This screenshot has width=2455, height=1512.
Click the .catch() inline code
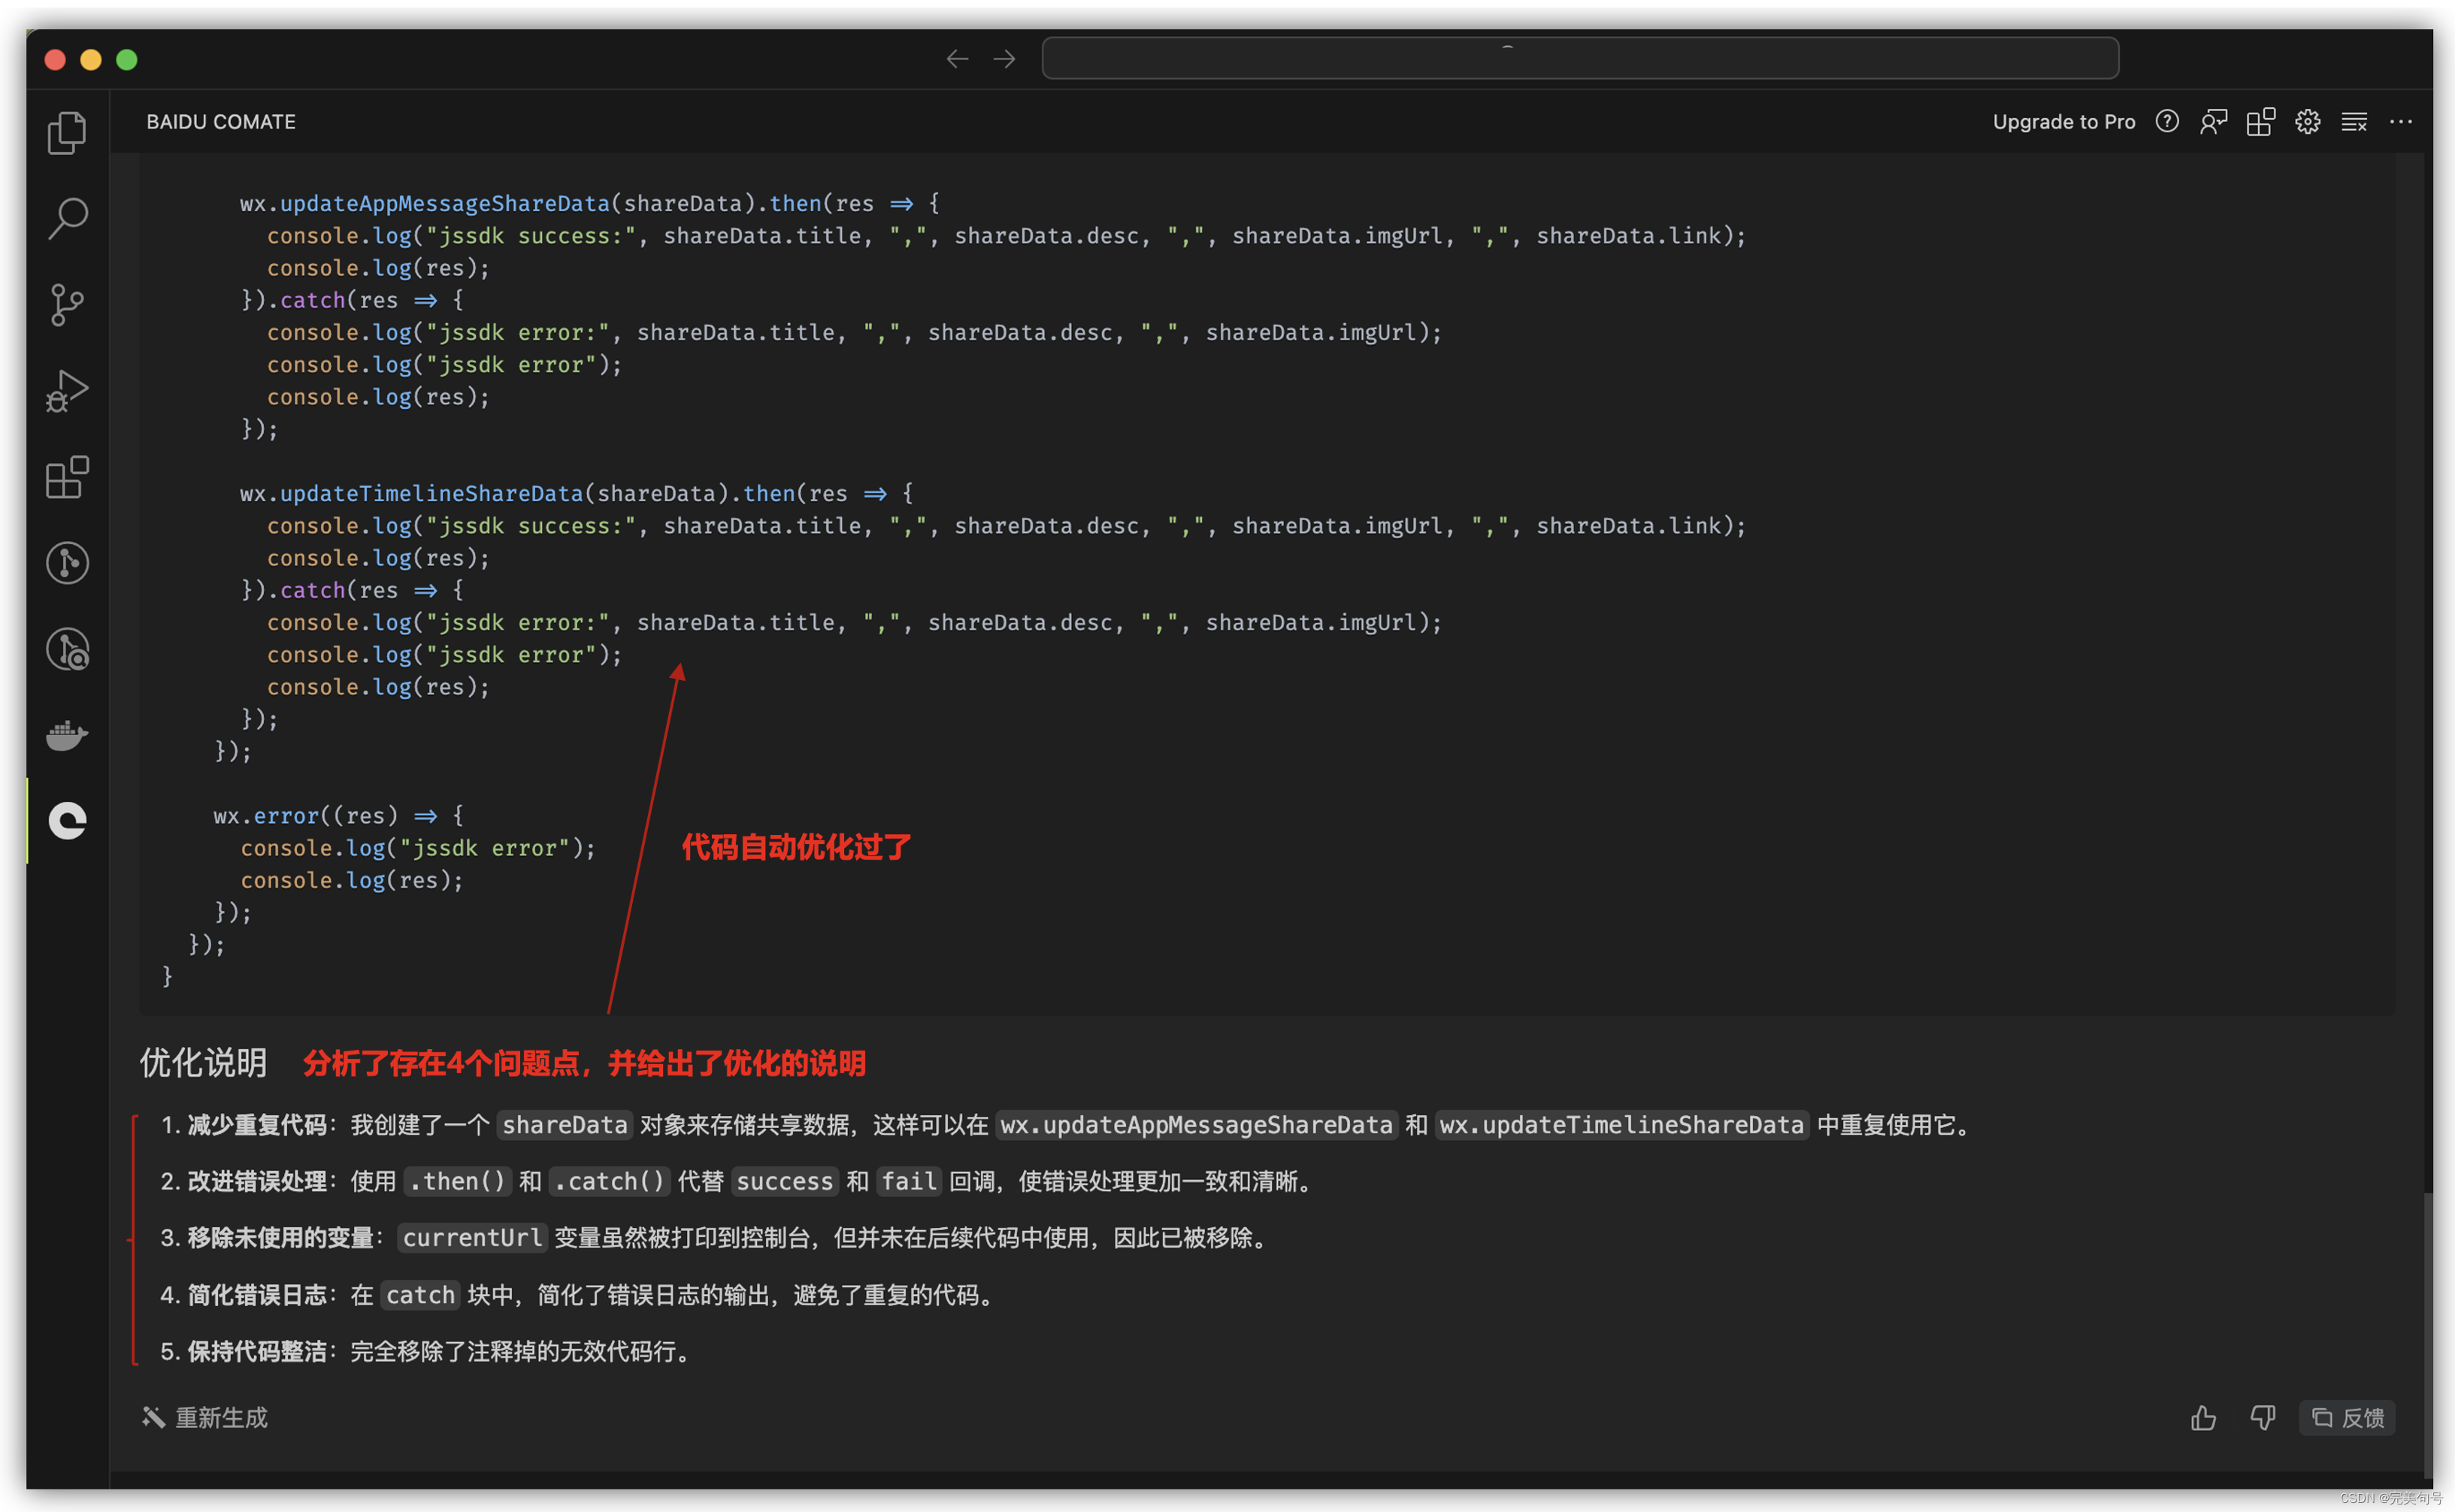609,1181
